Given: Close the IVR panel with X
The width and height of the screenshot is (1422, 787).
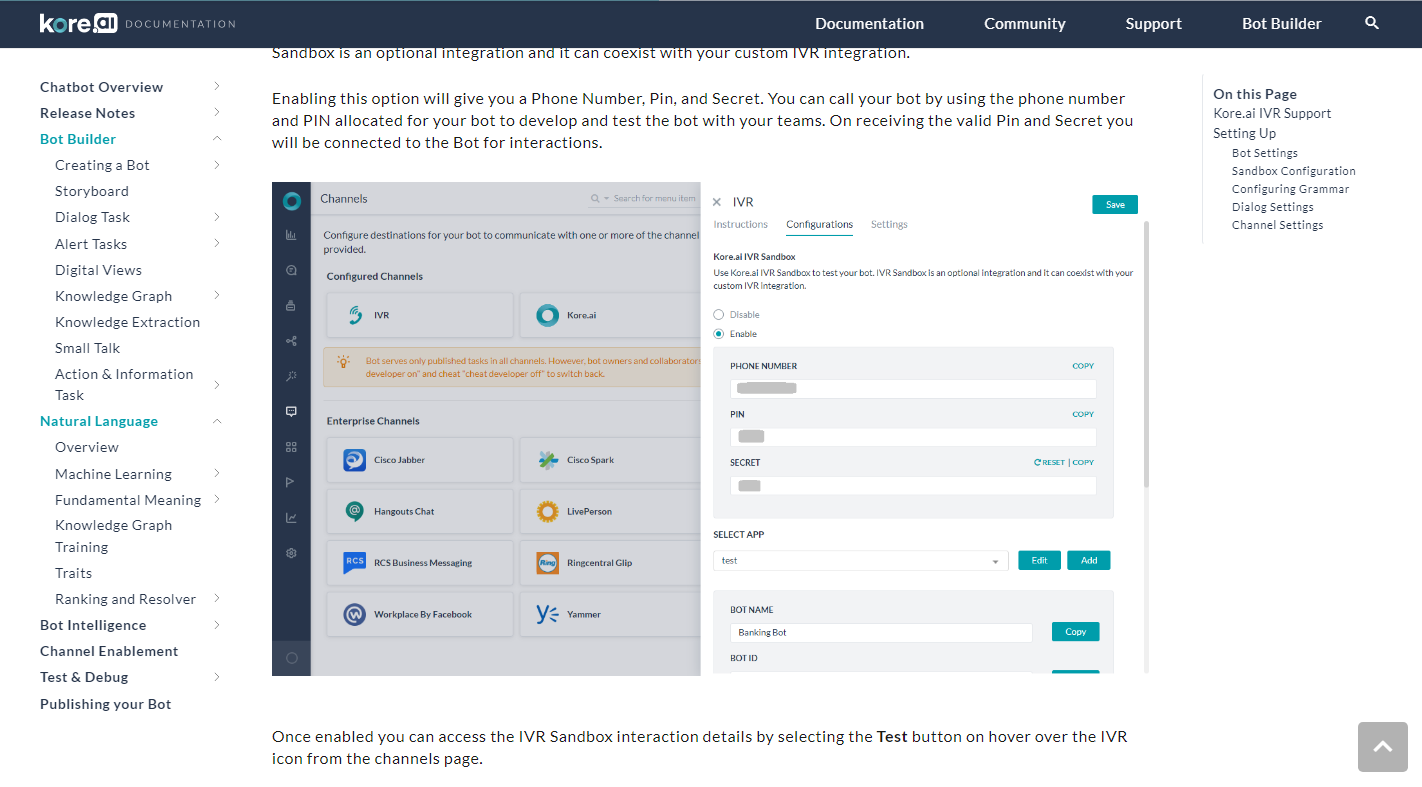Looking at the screenshot, I should [x=717, y=202].
